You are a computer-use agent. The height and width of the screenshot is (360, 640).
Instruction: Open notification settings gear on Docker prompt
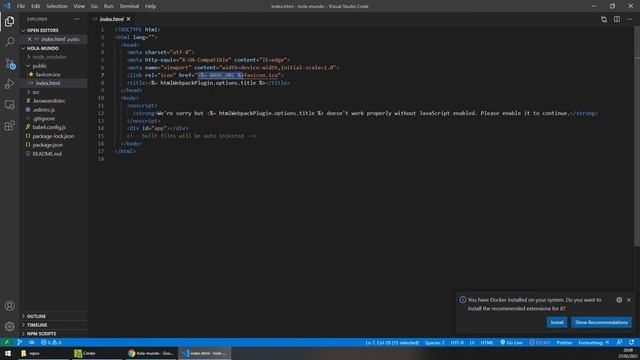tap(619, 300)
